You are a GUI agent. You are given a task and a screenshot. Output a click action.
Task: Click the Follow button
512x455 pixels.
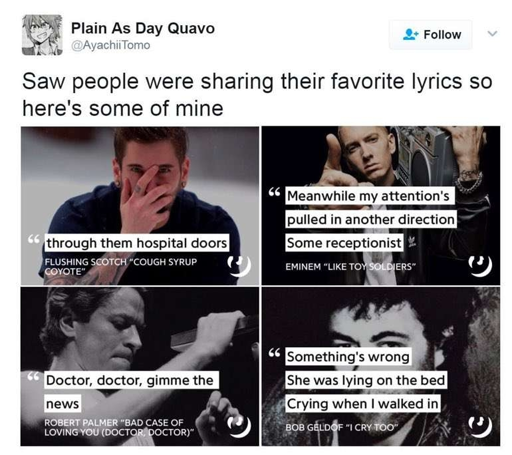[431, 35]
